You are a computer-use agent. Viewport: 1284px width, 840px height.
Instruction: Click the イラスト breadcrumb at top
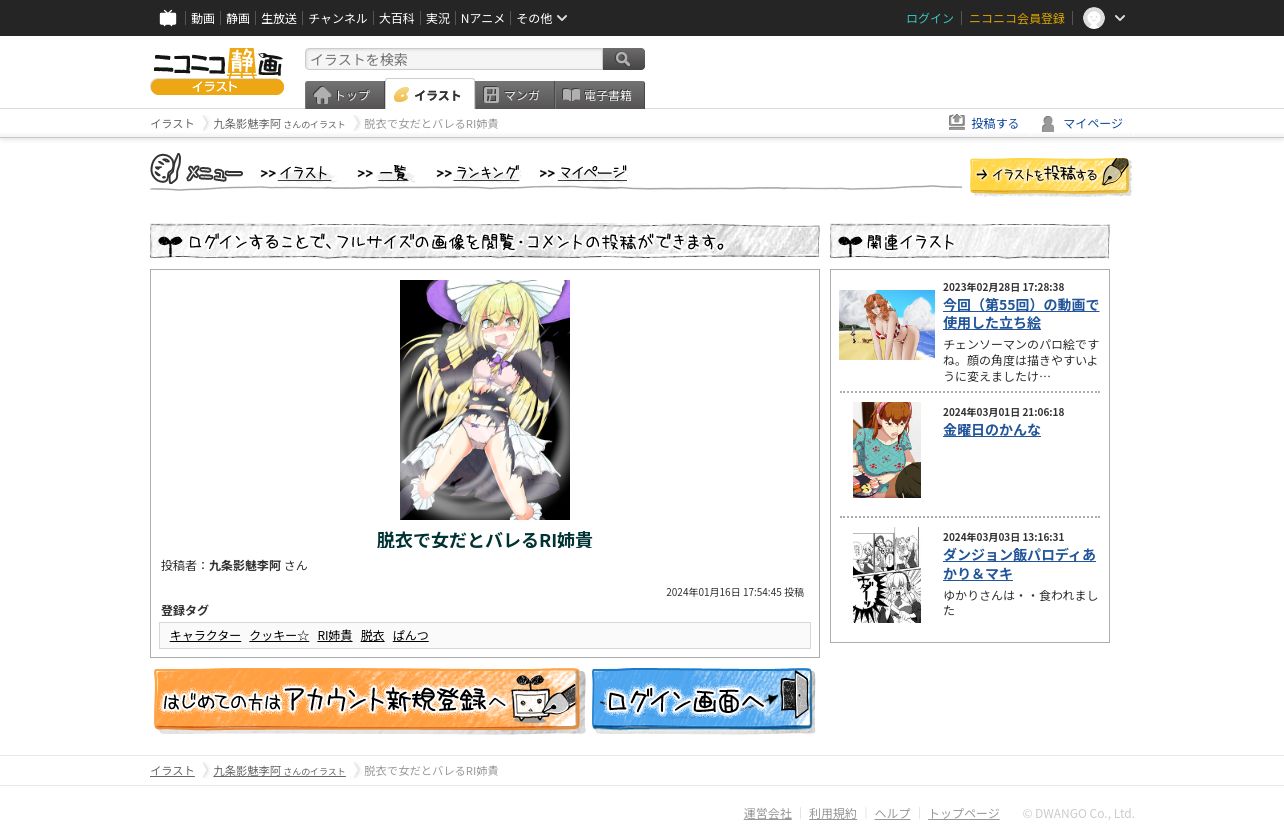[x=172, y=123]
